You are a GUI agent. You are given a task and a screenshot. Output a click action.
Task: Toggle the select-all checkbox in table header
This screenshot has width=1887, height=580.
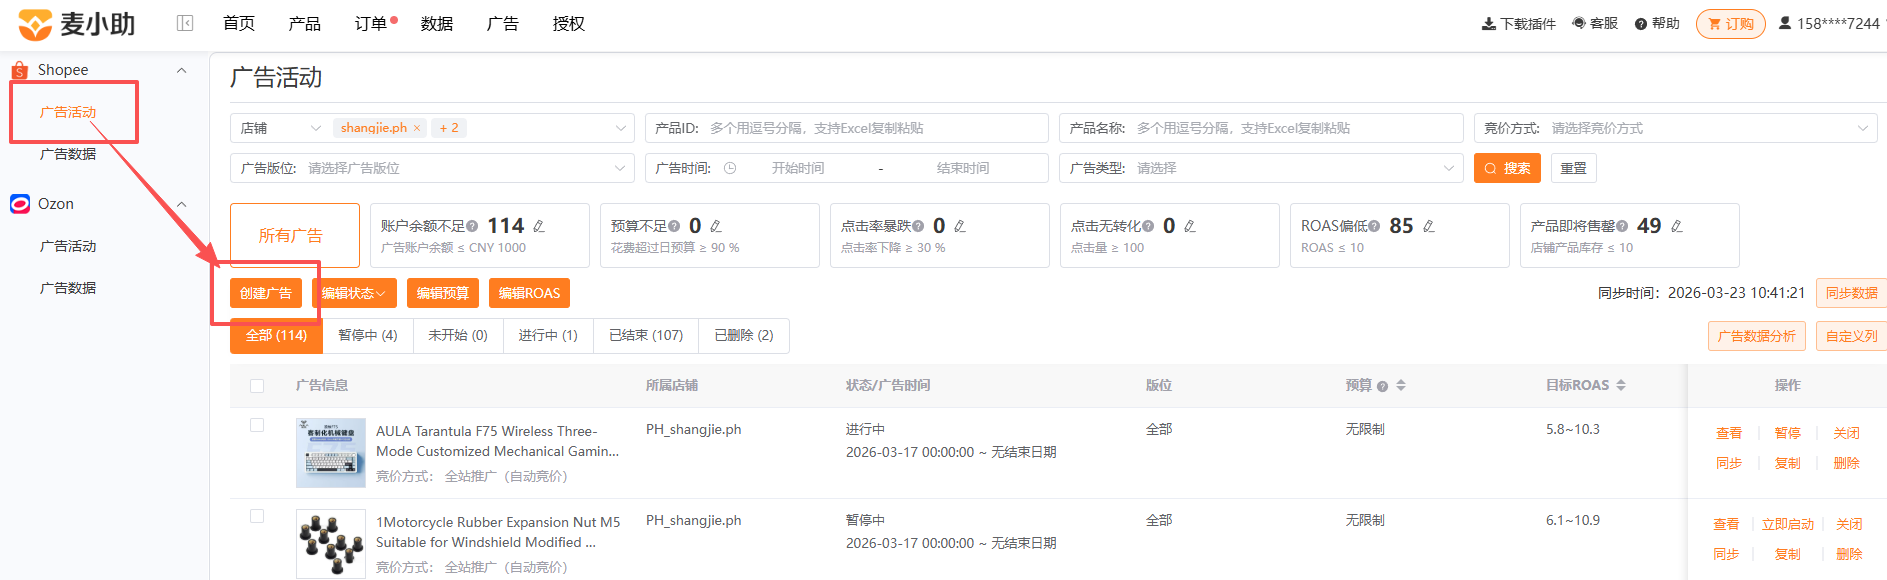(257, 386)
